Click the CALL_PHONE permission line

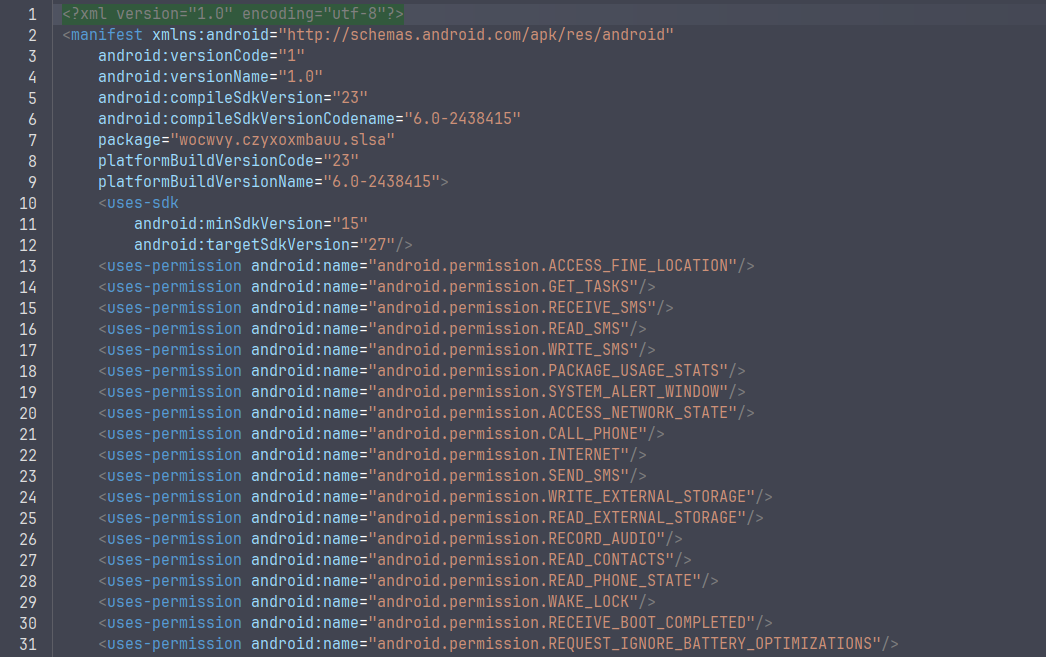click(x=381, y=434)
